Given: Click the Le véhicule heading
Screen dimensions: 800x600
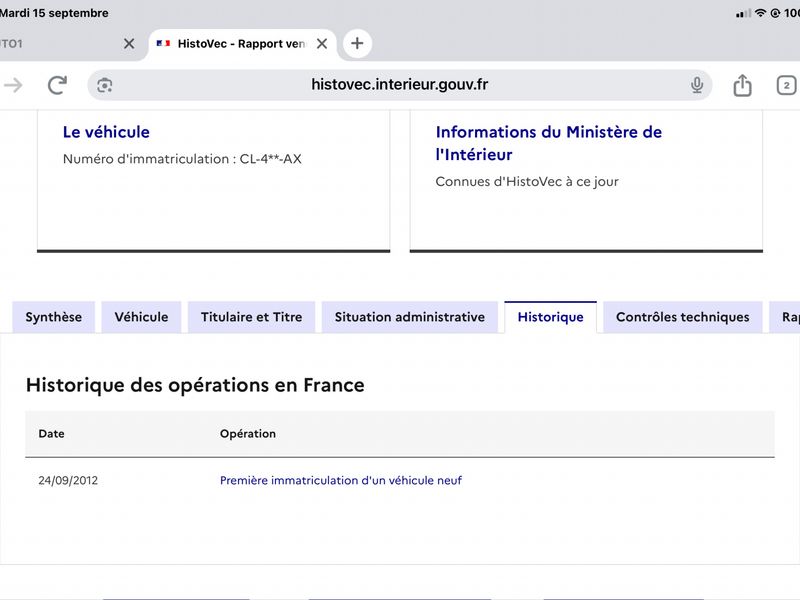Looking at the screenshot, I should point(106,132).
